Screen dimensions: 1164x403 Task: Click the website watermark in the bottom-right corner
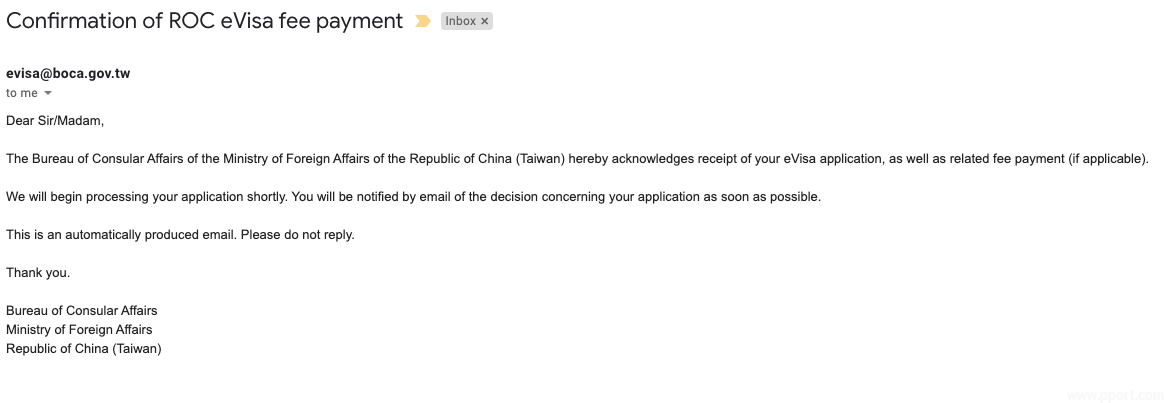pos(1117,393)
